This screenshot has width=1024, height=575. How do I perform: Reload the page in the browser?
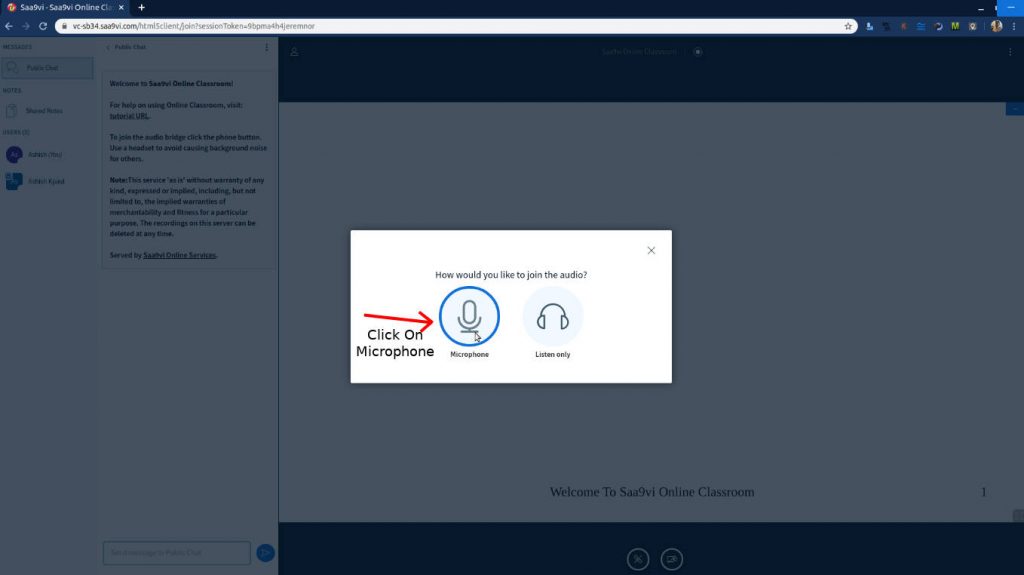coord(43,26)
